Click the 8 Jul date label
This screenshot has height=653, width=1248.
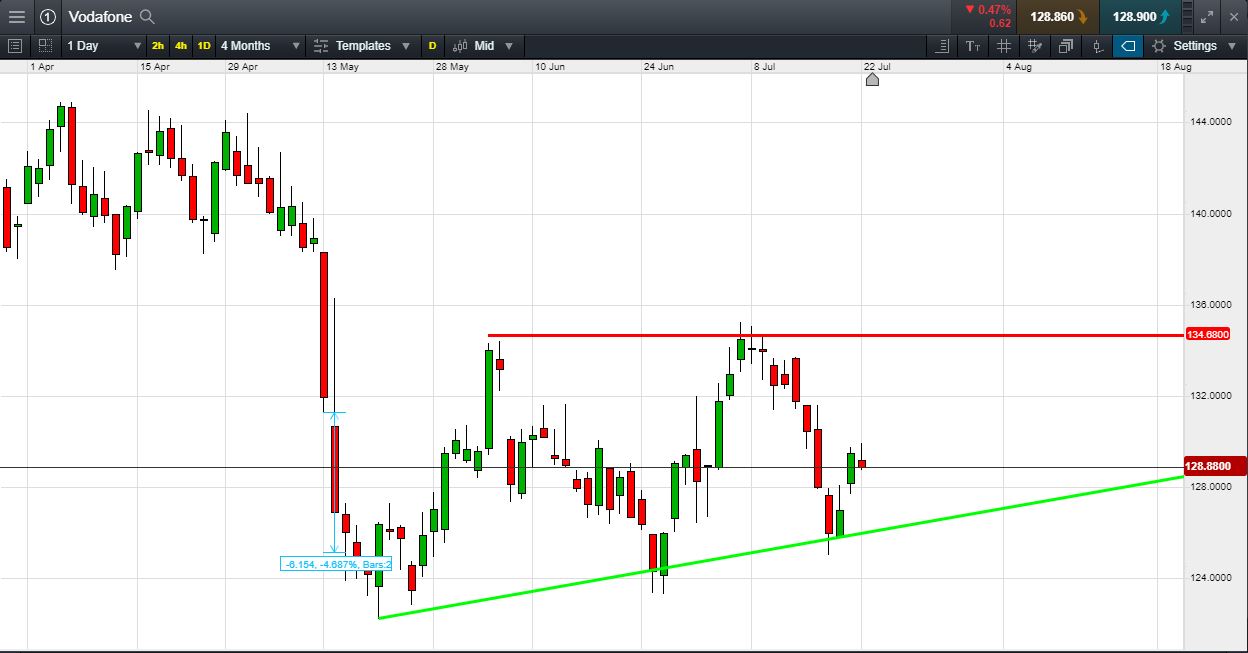pyautogui.click(x=764, y=66)
